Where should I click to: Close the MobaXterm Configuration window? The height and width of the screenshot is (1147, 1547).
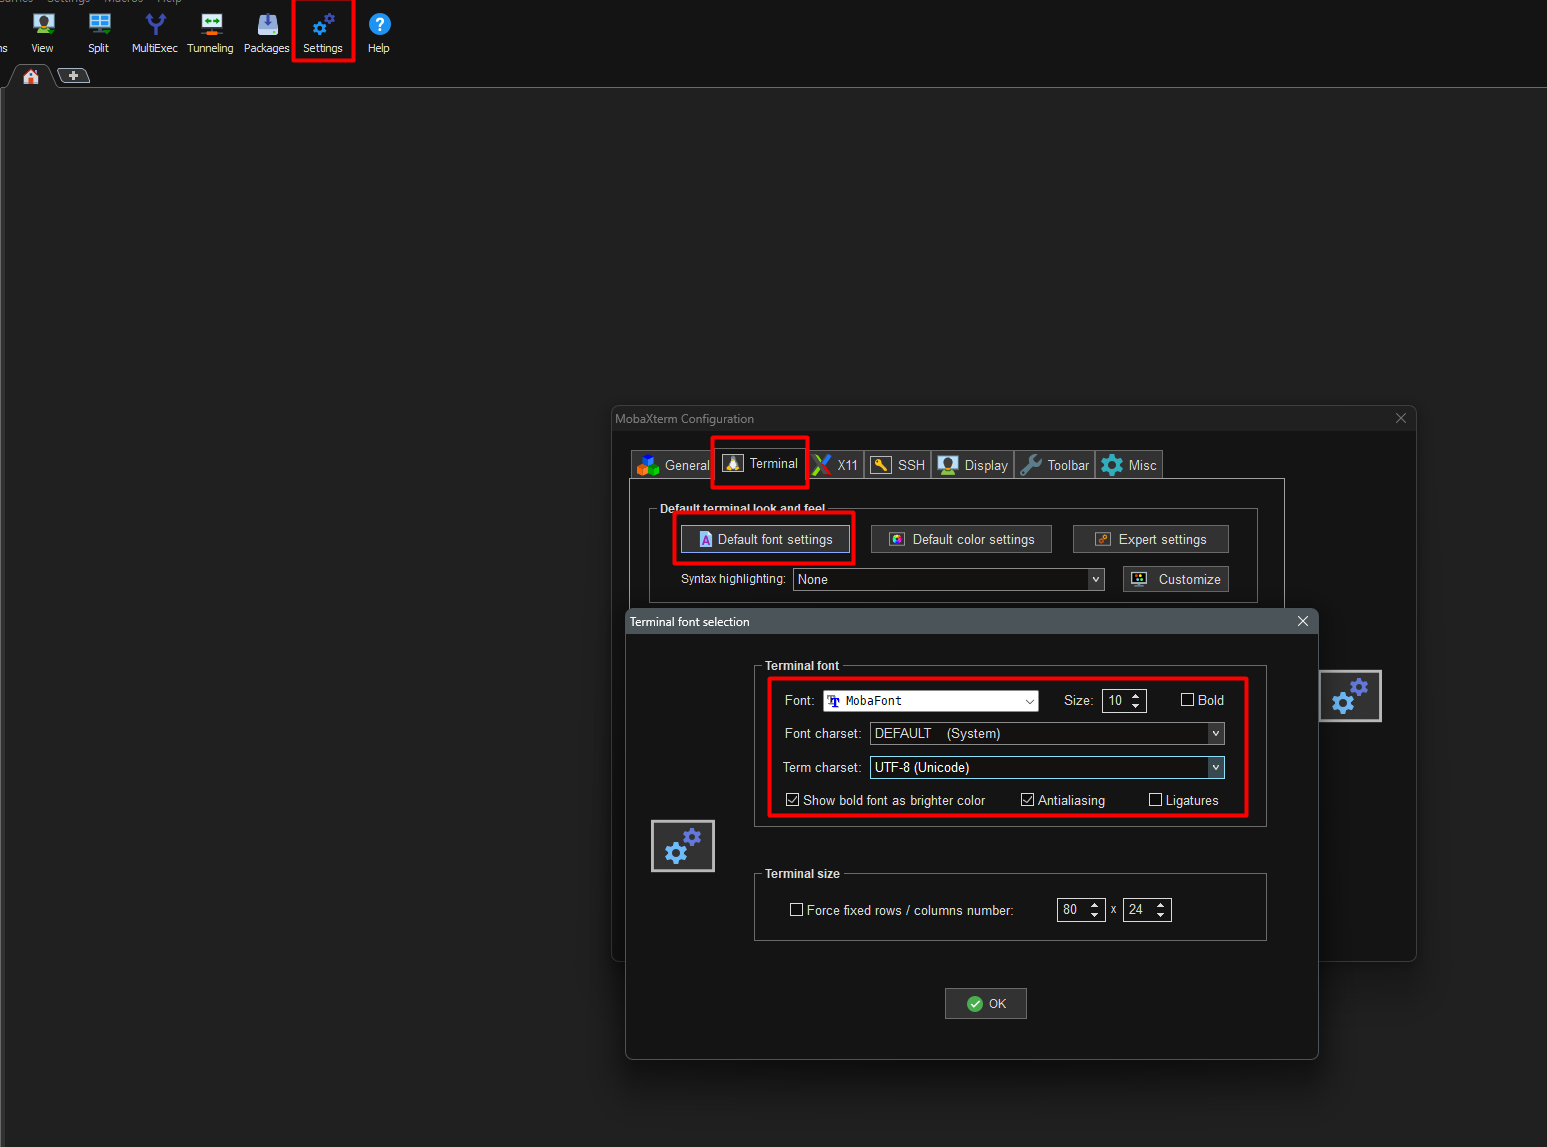point(1401,418)
